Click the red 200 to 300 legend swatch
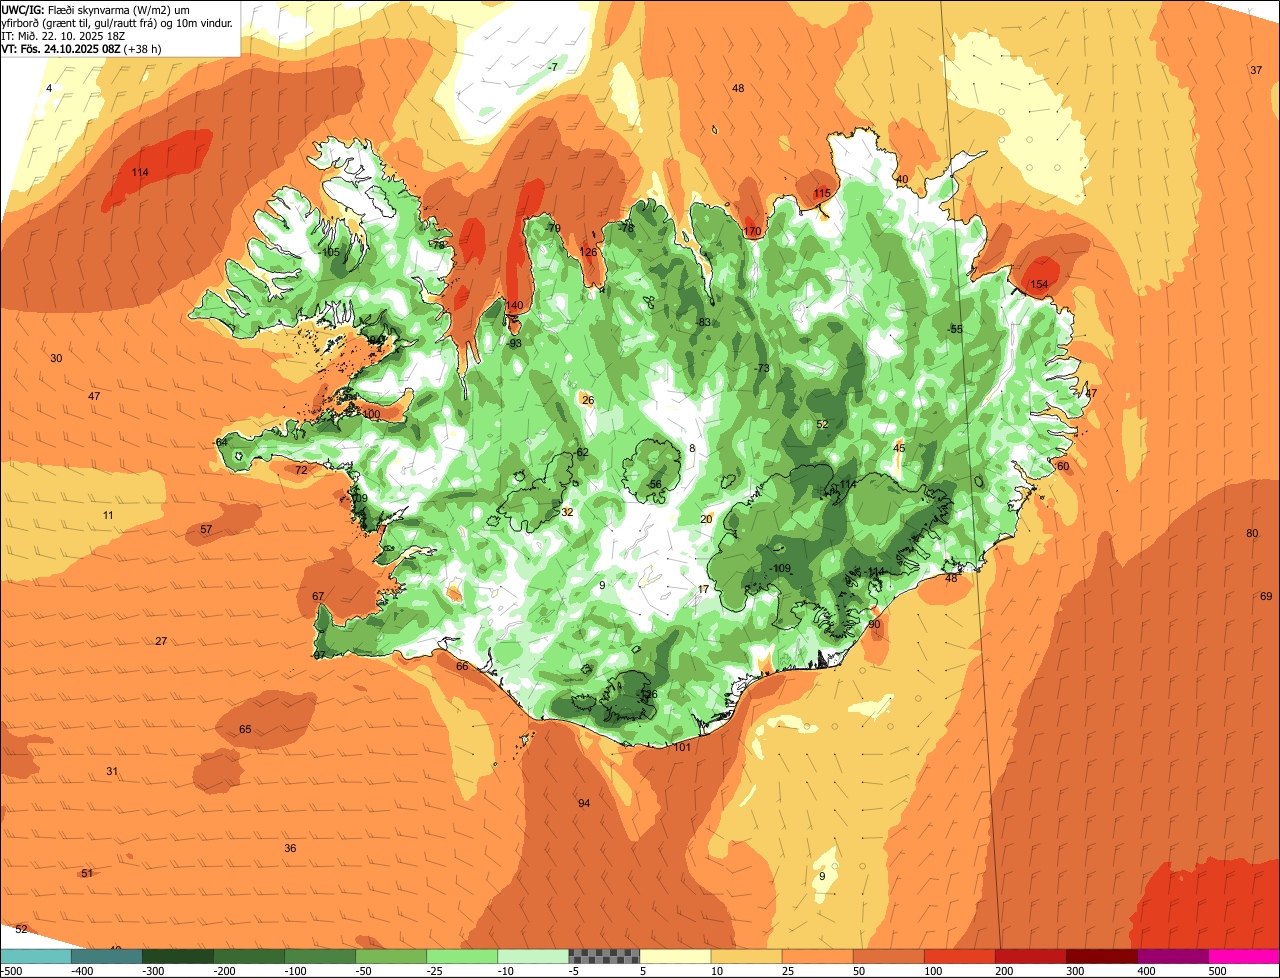Image resolution: width=1280 pixels, height=978 pixels. 1030,956
